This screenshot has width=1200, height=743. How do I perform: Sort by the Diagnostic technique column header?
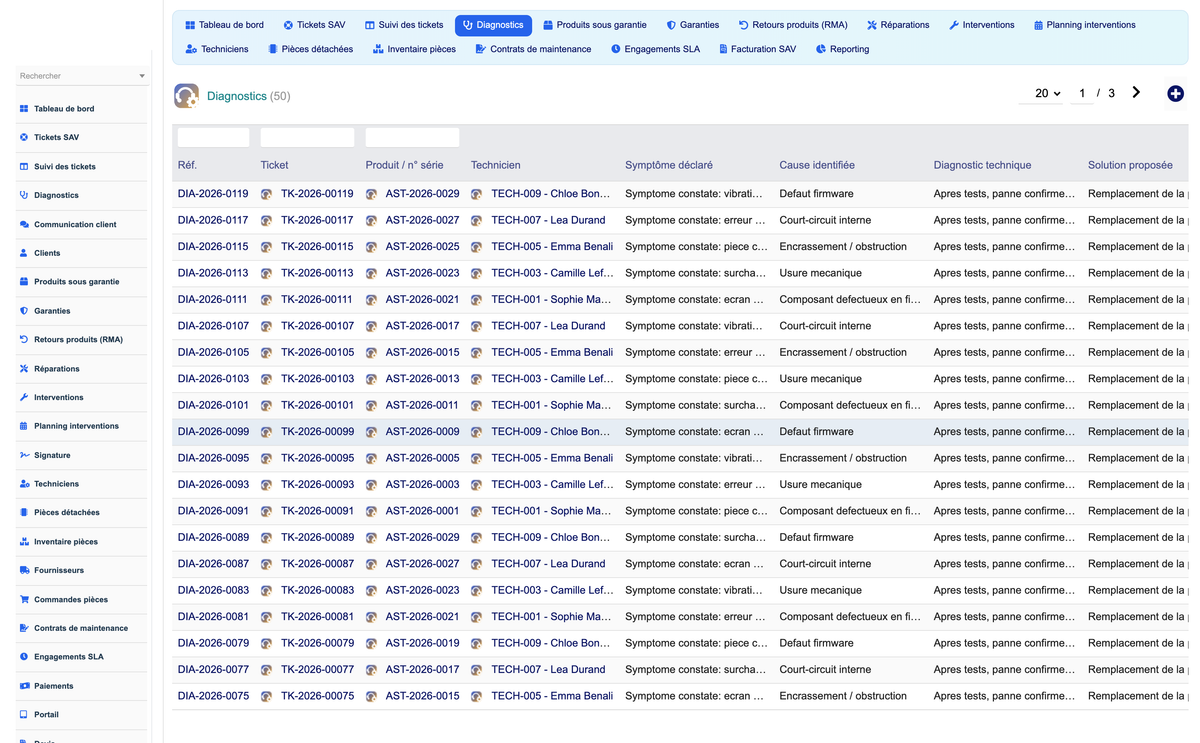pos(982,165)
